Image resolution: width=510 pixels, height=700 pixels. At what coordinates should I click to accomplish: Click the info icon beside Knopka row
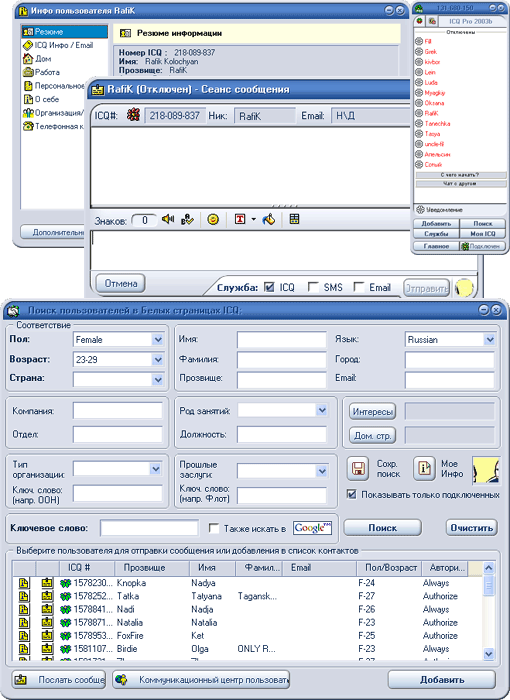(23, 583)
